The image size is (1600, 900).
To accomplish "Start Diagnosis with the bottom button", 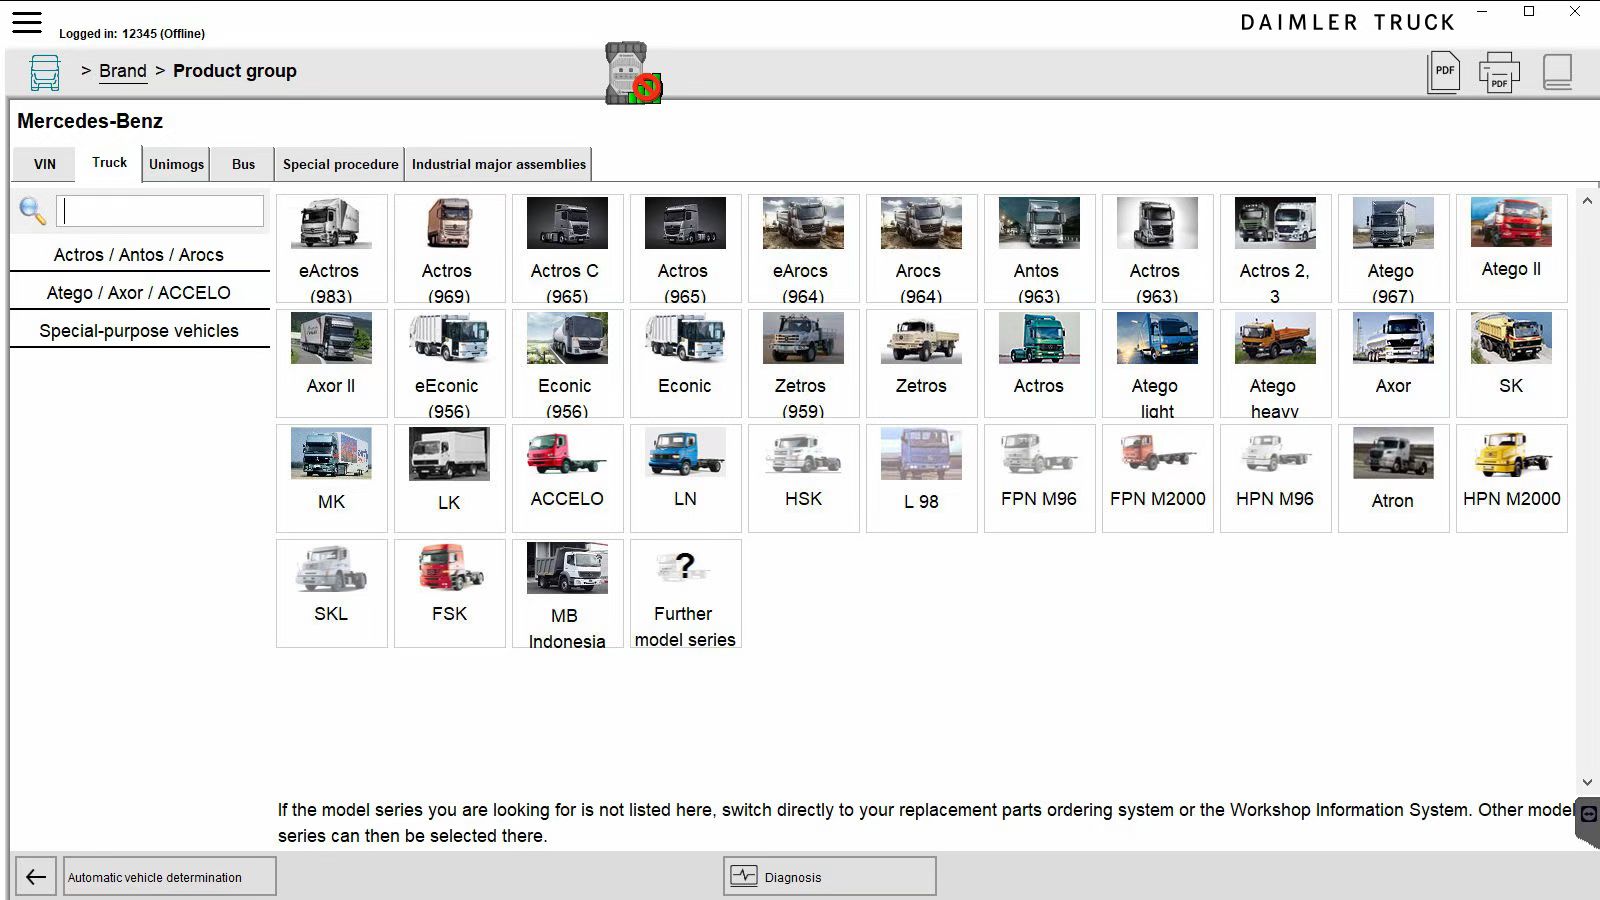I will (x=829, y=877).
